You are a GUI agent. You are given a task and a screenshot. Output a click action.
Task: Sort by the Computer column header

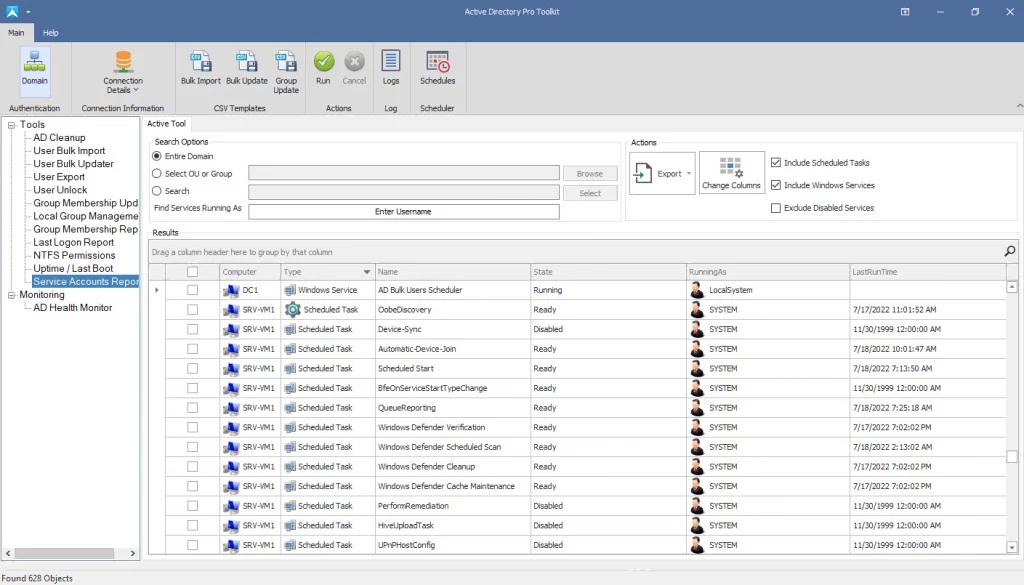[x=250, y=272]
